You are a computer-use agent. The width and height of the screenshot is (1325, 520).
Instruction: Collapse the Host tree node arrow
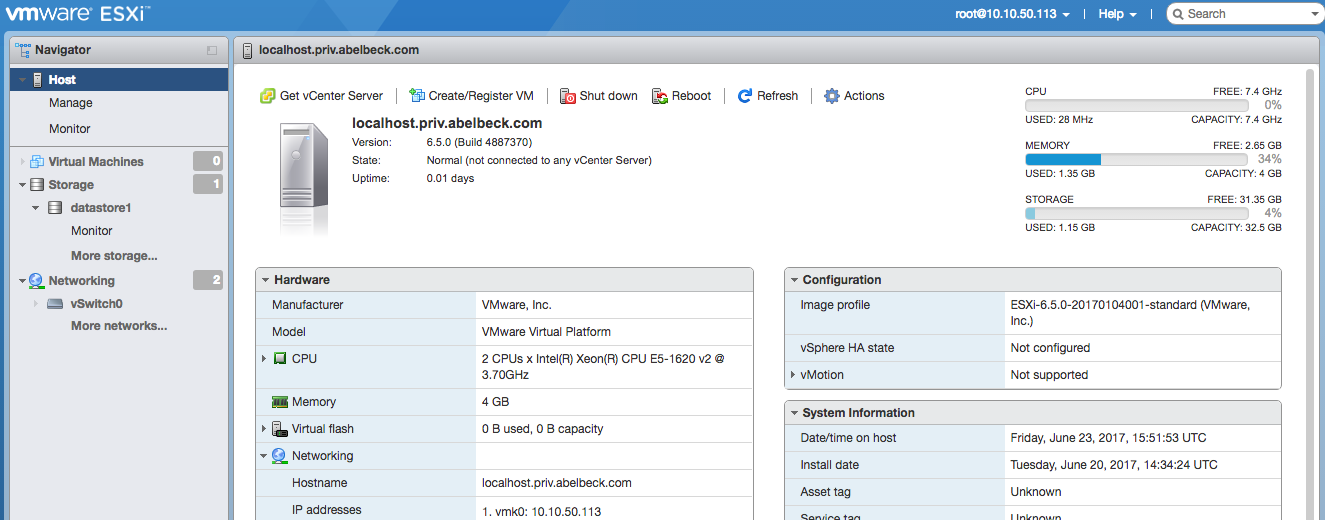pos(22,80)
